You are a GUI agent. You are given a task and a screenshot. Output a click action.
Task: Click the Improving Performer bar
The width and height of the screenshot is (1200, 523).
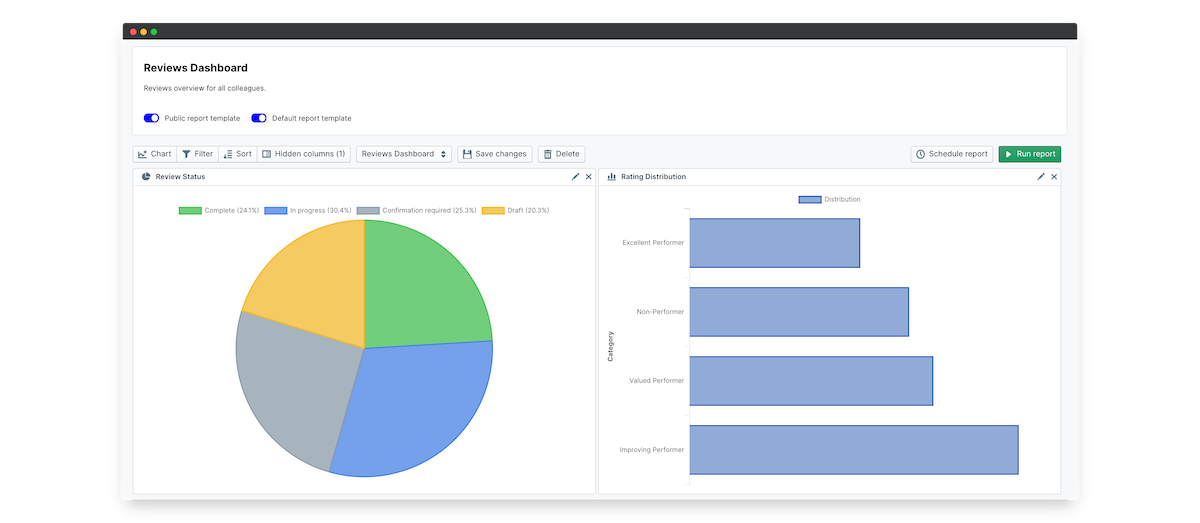pyautogui.click(x=853, y=450)
